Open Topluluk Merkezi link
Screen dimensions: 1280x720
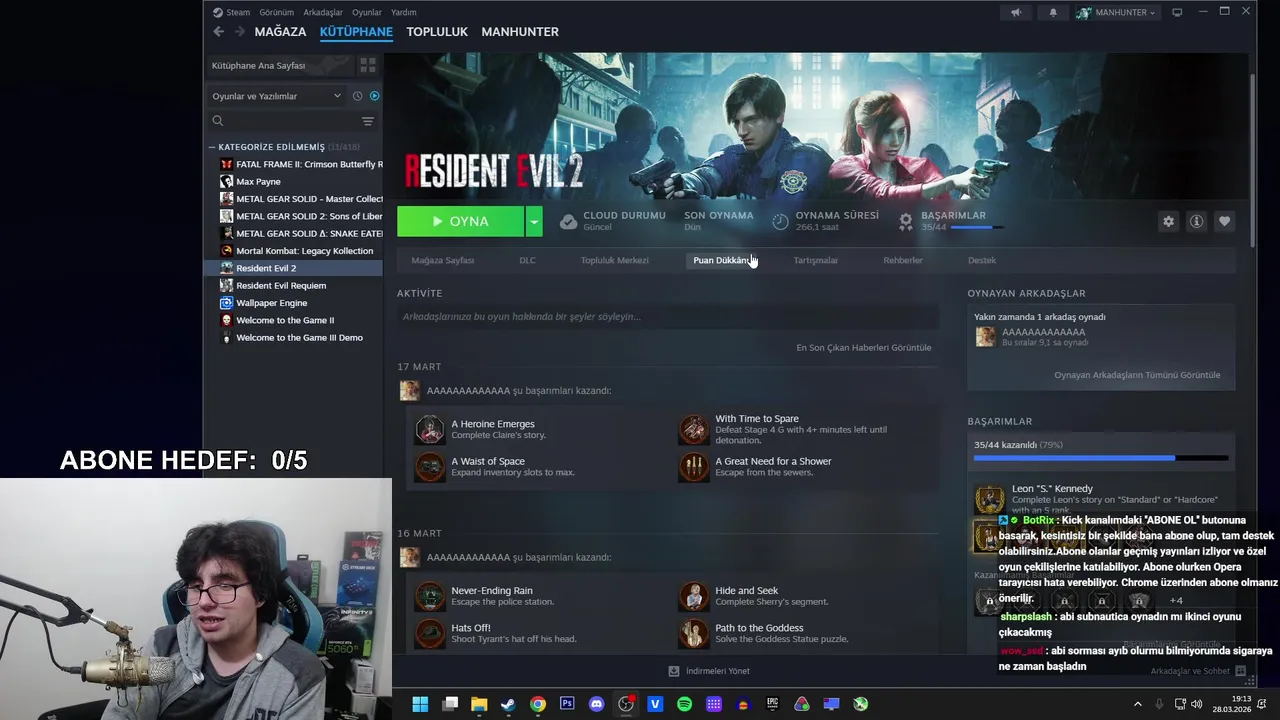coord(615,260)
